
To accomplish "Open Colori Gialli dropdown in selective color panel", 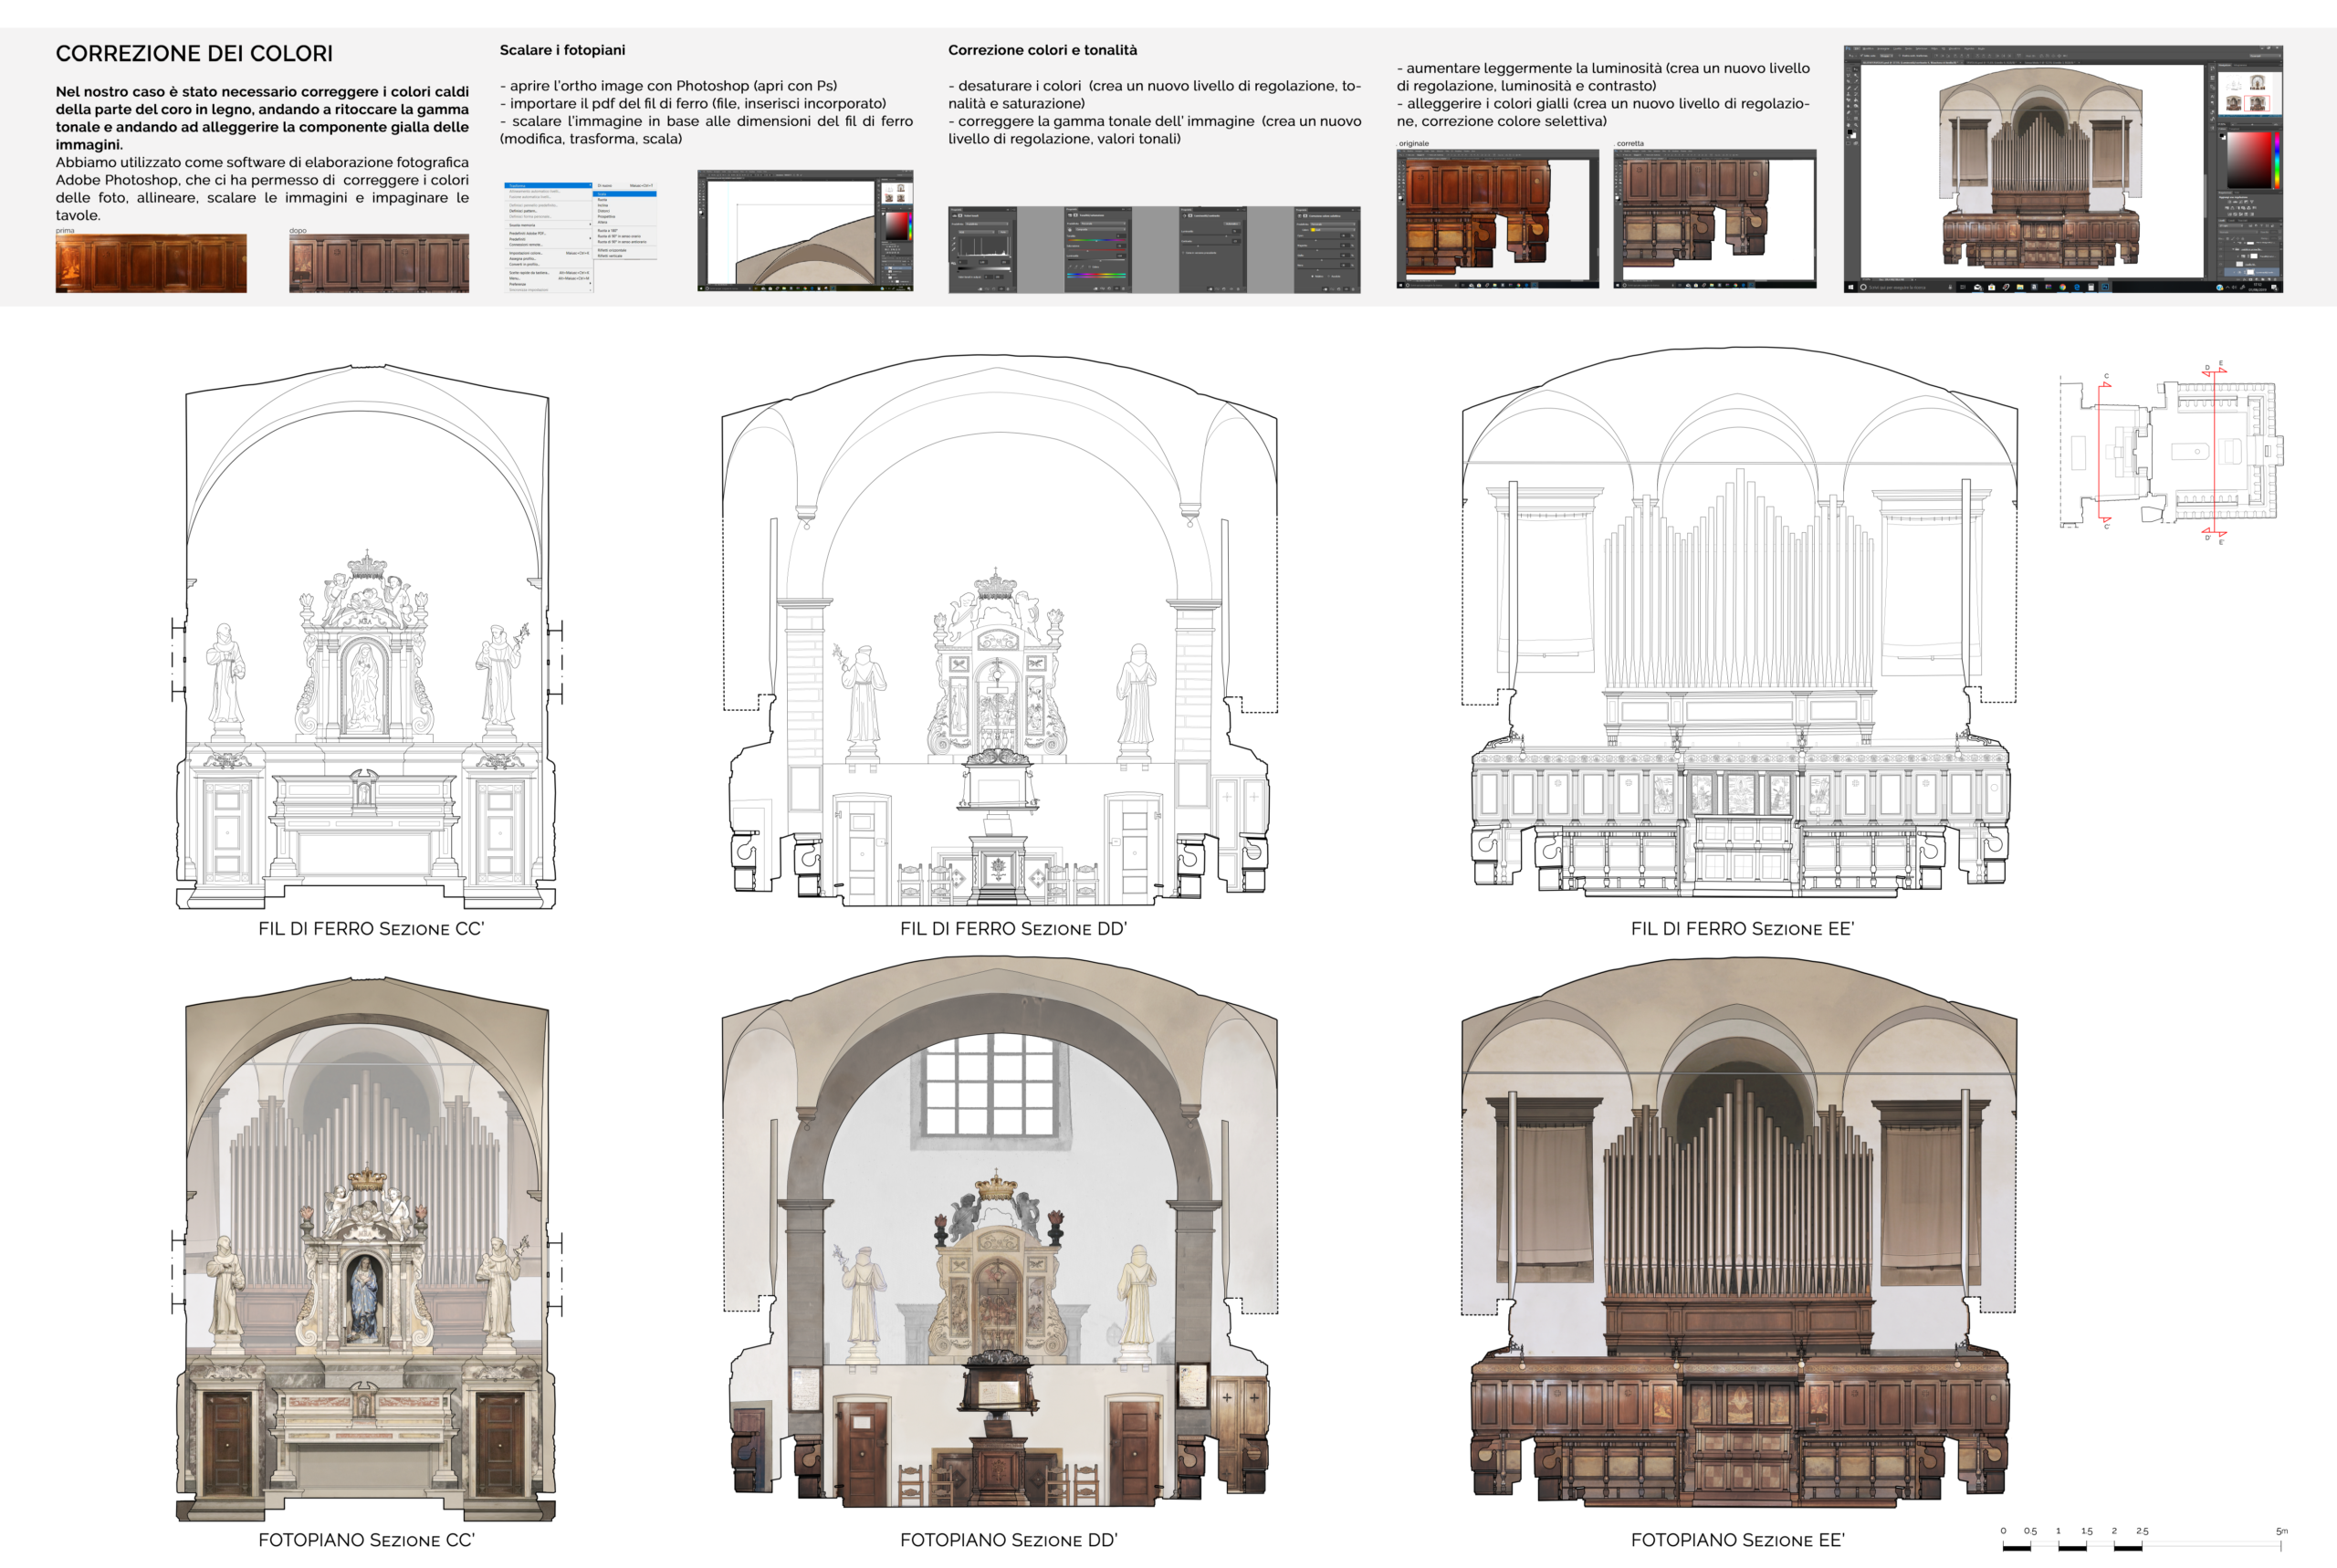I will pyautogui.click(x=1333, y=230).
